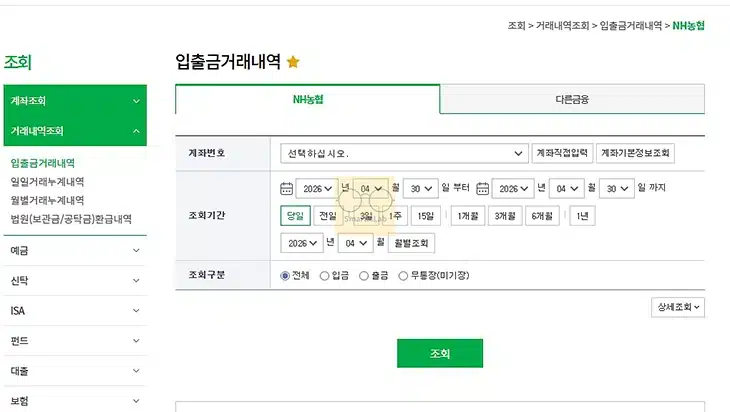730x412 pixels.
Task: Open the start date calendar icon
Action: point(286,189)
